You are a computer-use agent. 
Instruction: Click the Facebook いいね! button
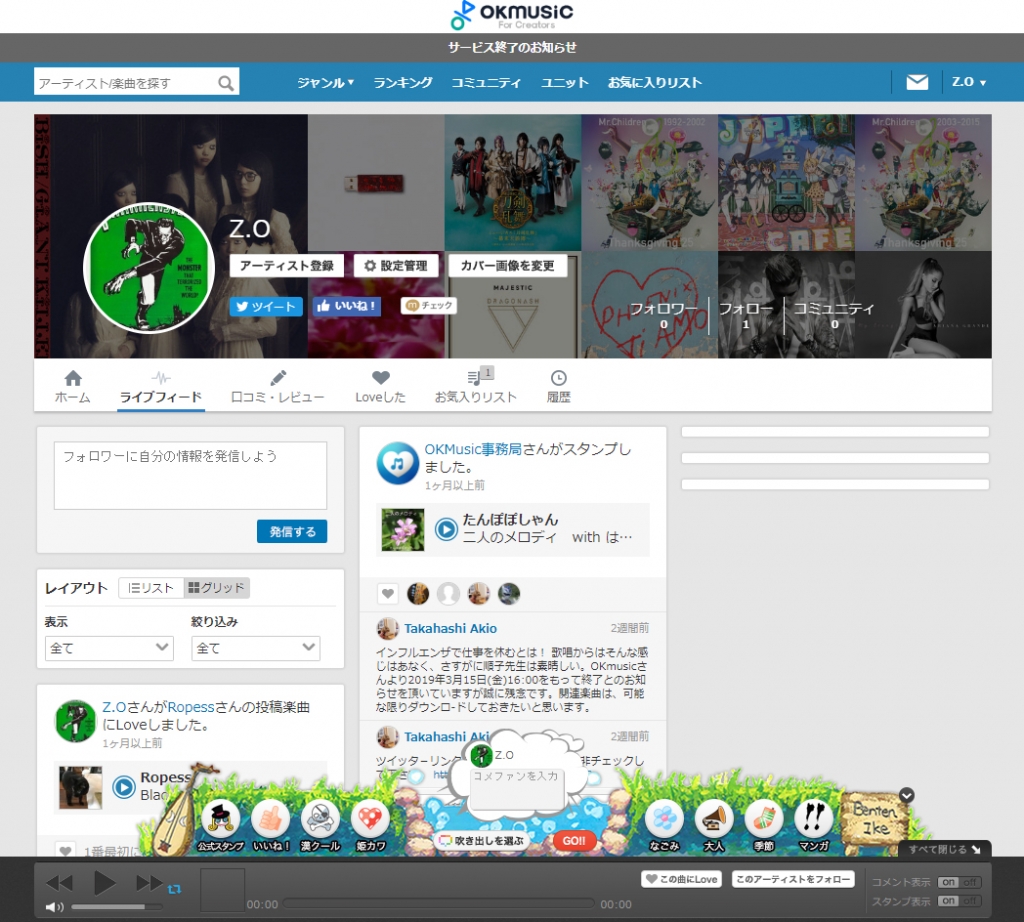pyautogui.click(x=347, y=306)
